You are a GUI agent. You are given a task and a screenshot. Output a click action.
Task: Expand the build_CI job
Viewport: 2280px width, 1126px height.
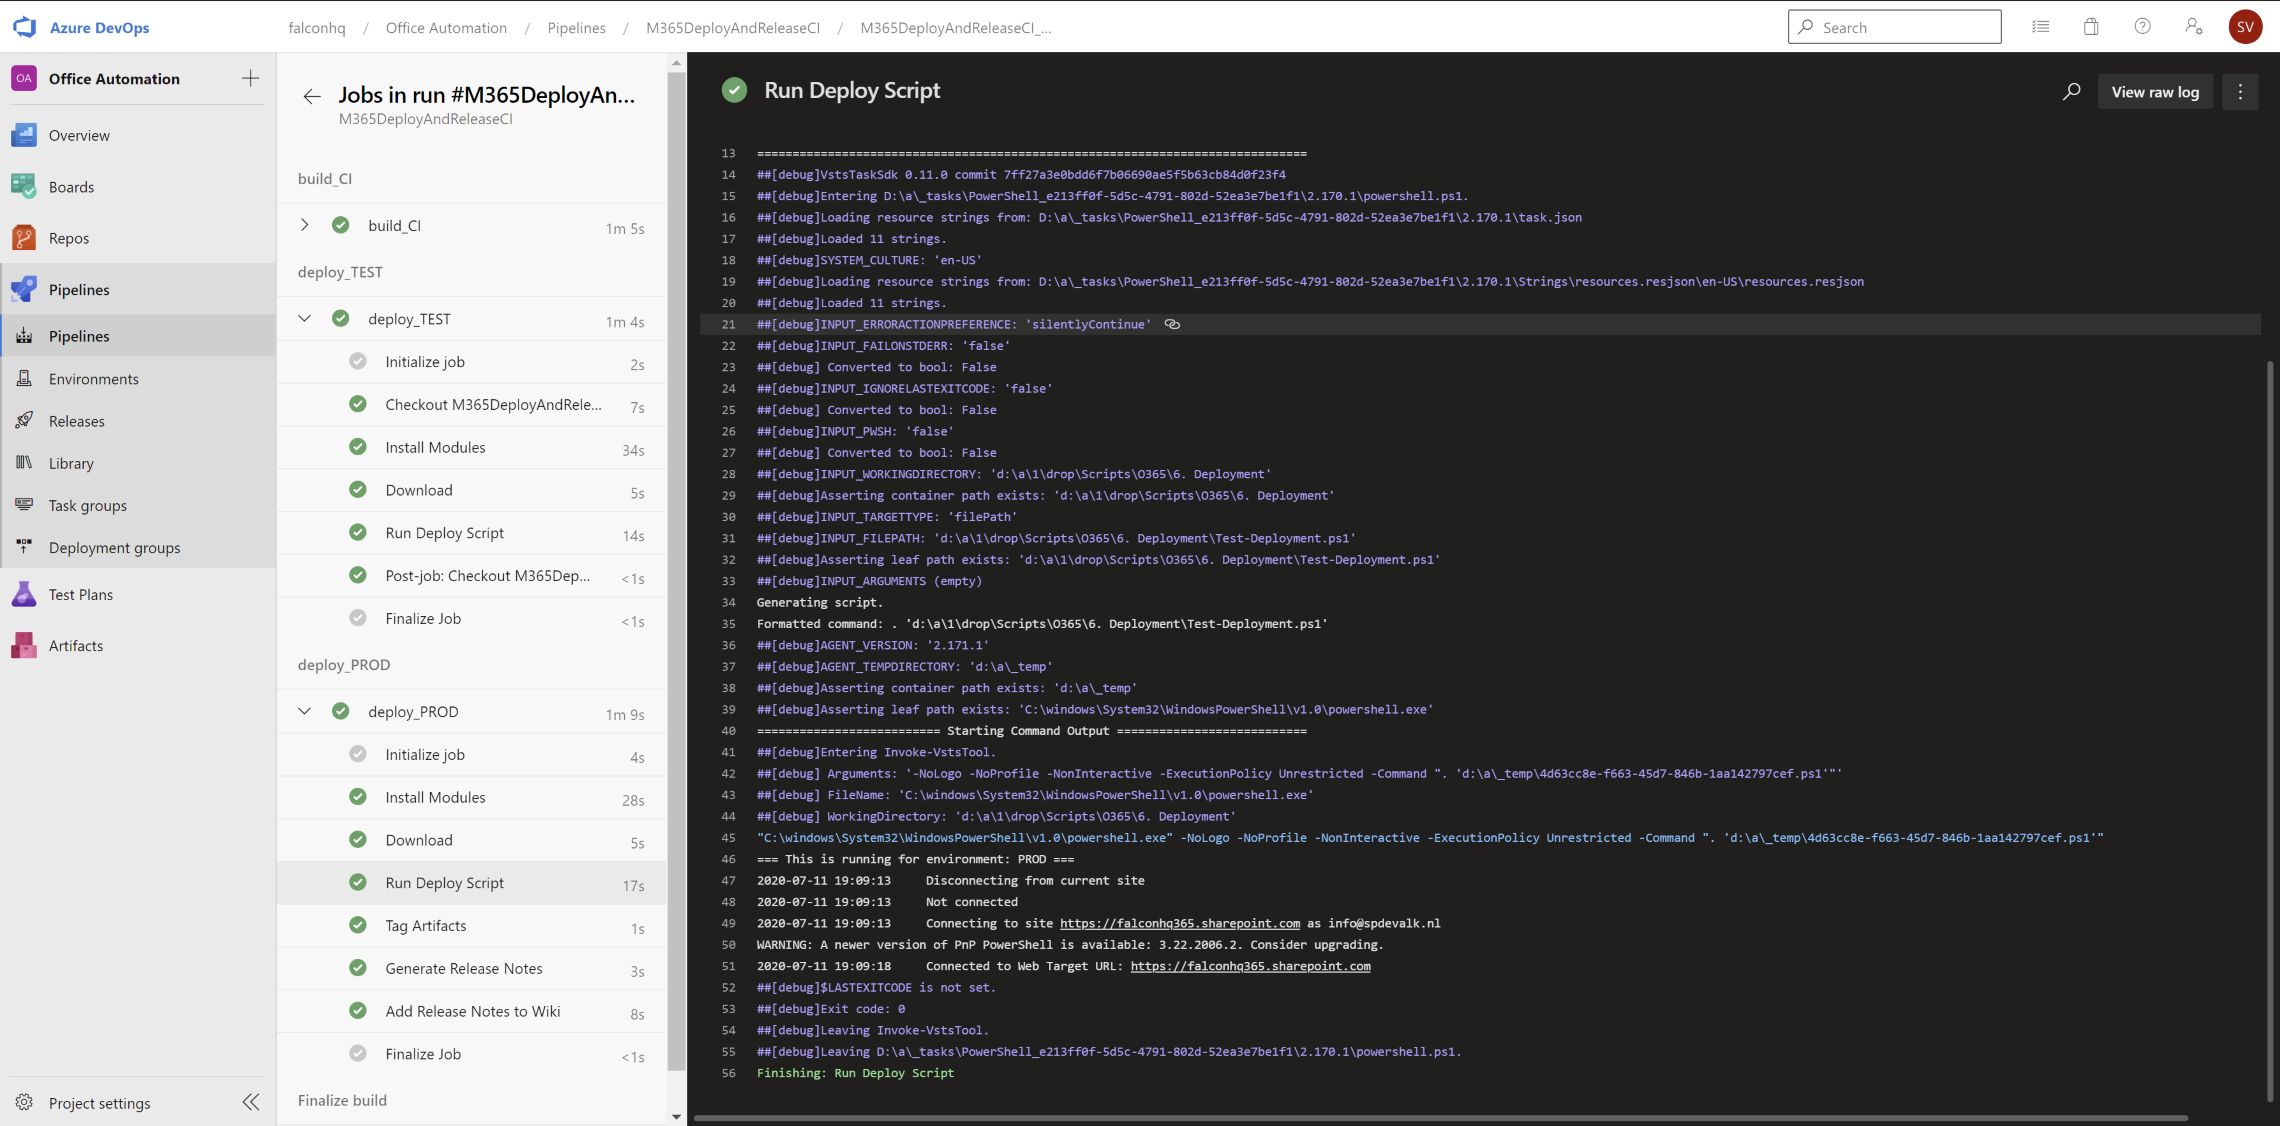pos(305,225)
